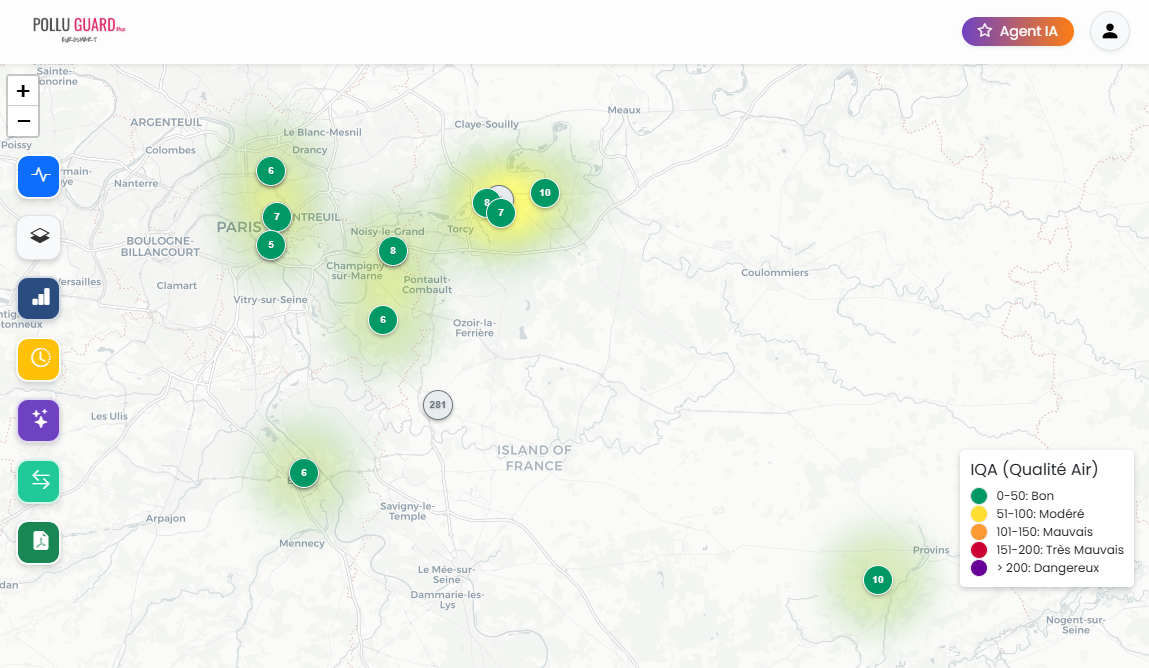
Task: Click the purple '> 200: Dangereux' color dot
Action: pyautogui.click(x=978, y=567)
